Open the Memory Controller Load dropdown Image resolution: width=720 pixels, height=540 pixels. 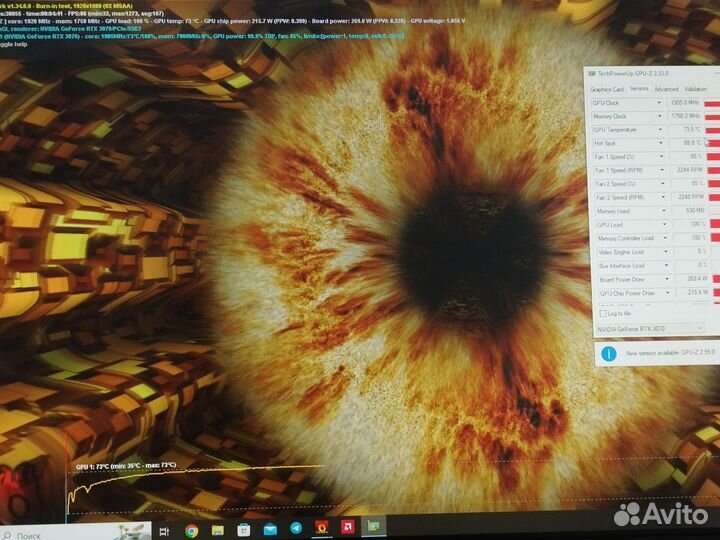pos(665,238)
